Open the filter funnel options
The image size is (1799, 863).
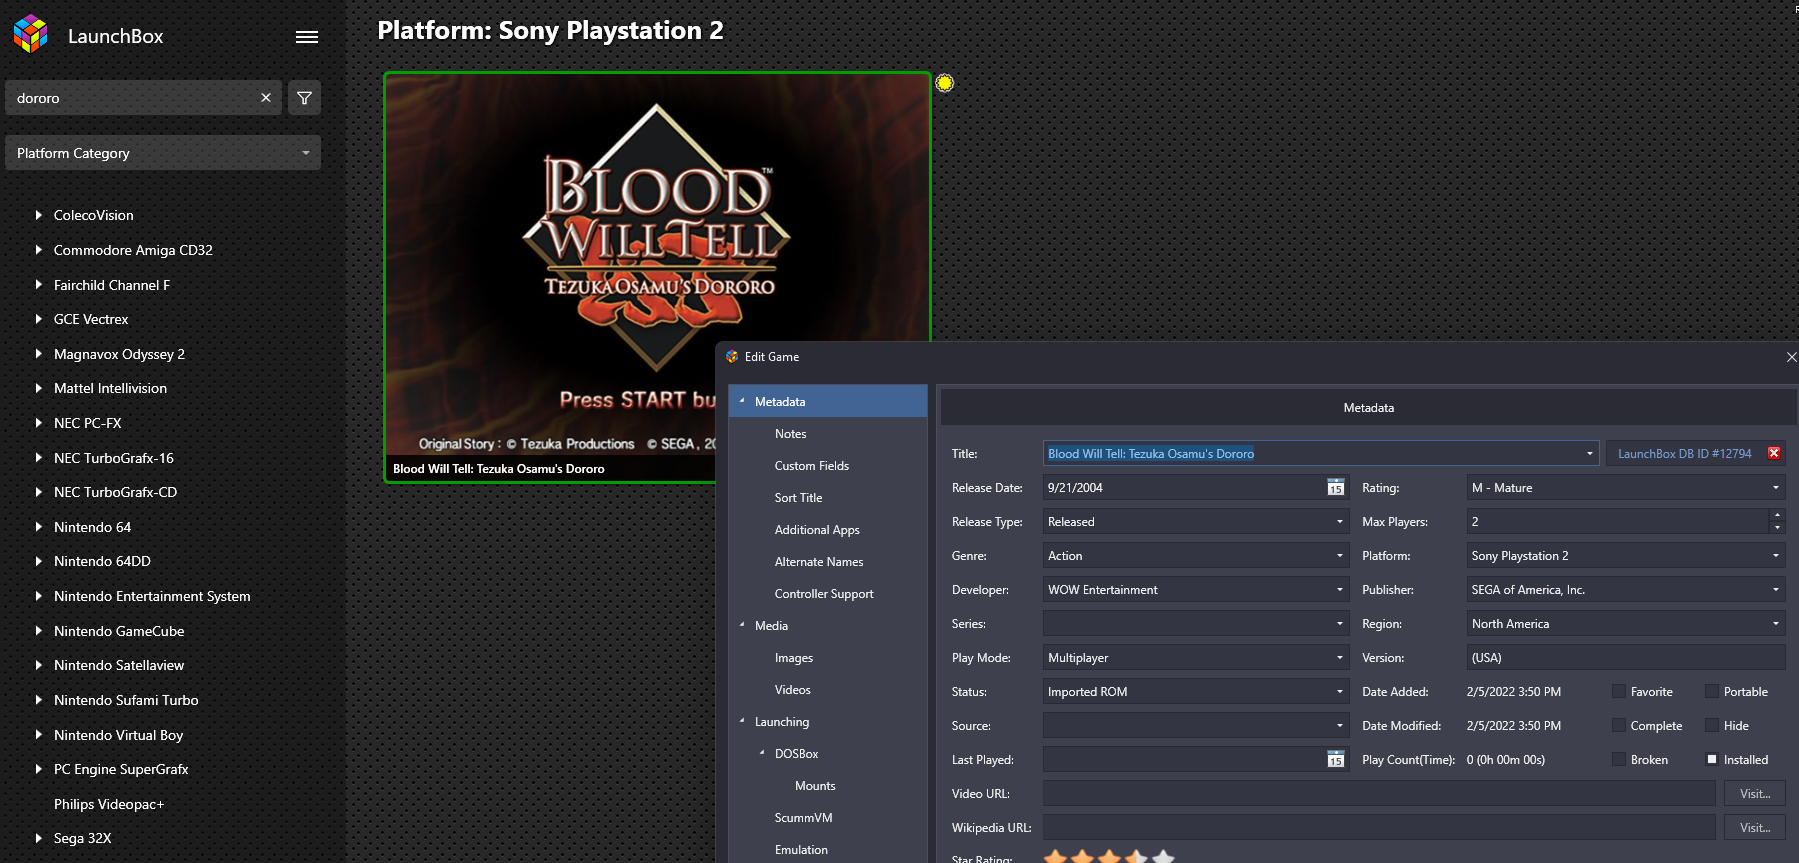coord(305,98)
